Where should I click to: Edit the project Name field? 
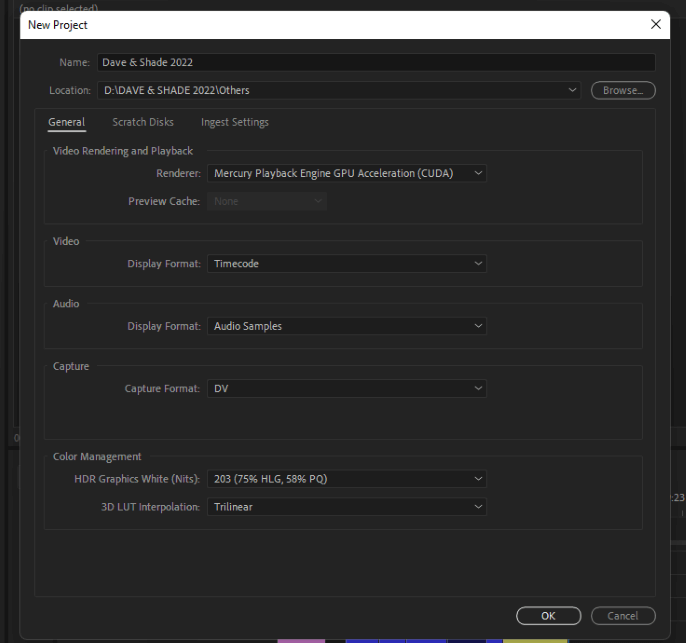[x=376, y=62]
